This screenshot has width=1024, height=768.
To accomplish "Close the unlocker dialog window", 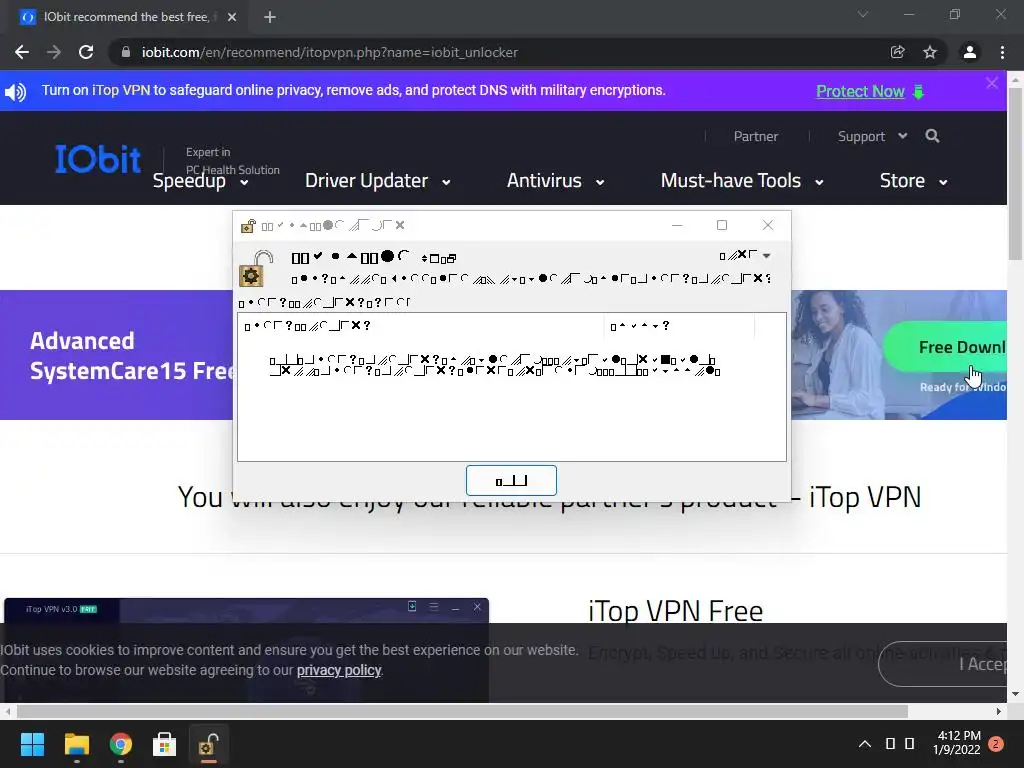I will point(768,225).
